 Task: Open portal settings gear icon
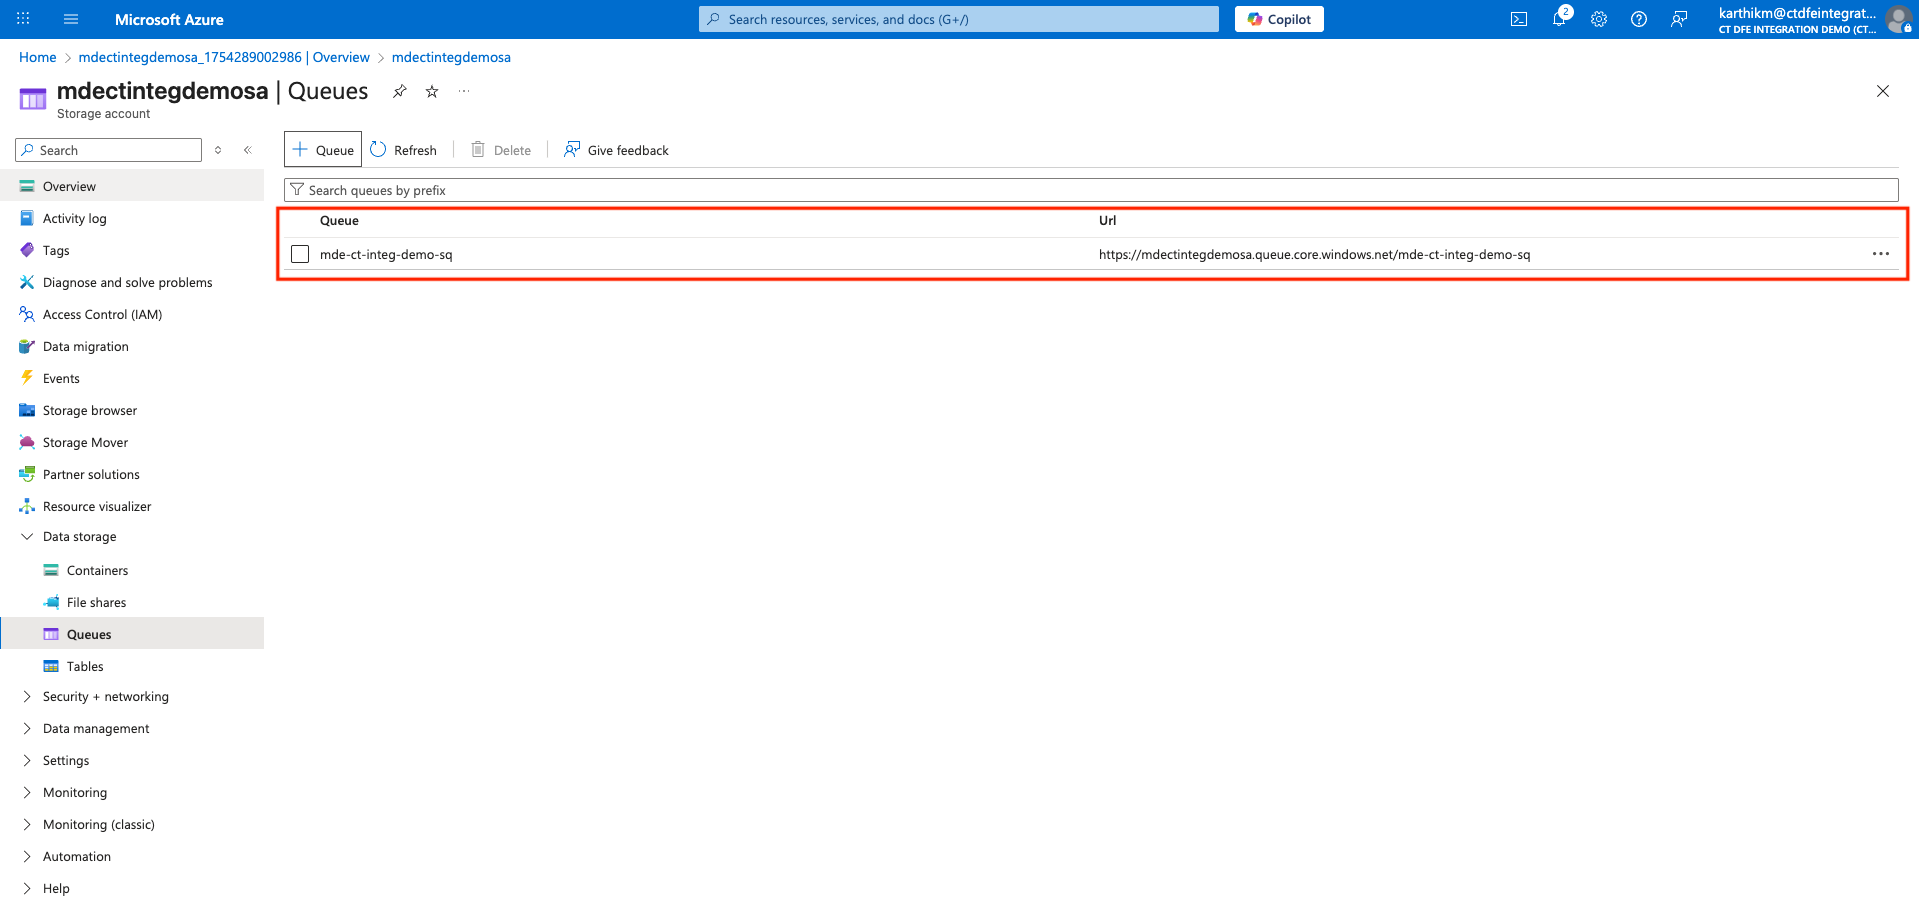[x=1598, y=19]
